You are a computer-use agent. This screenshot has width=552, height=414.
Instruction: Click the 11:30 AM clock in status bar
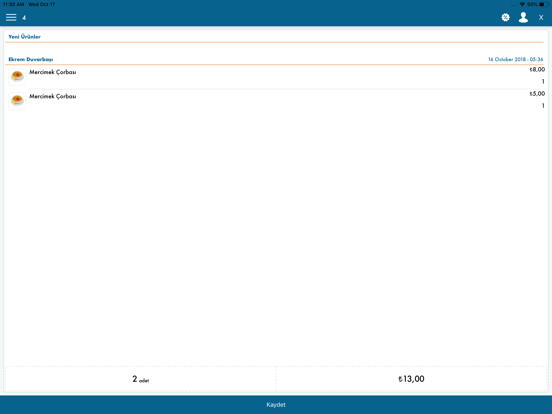coord(13,4)
